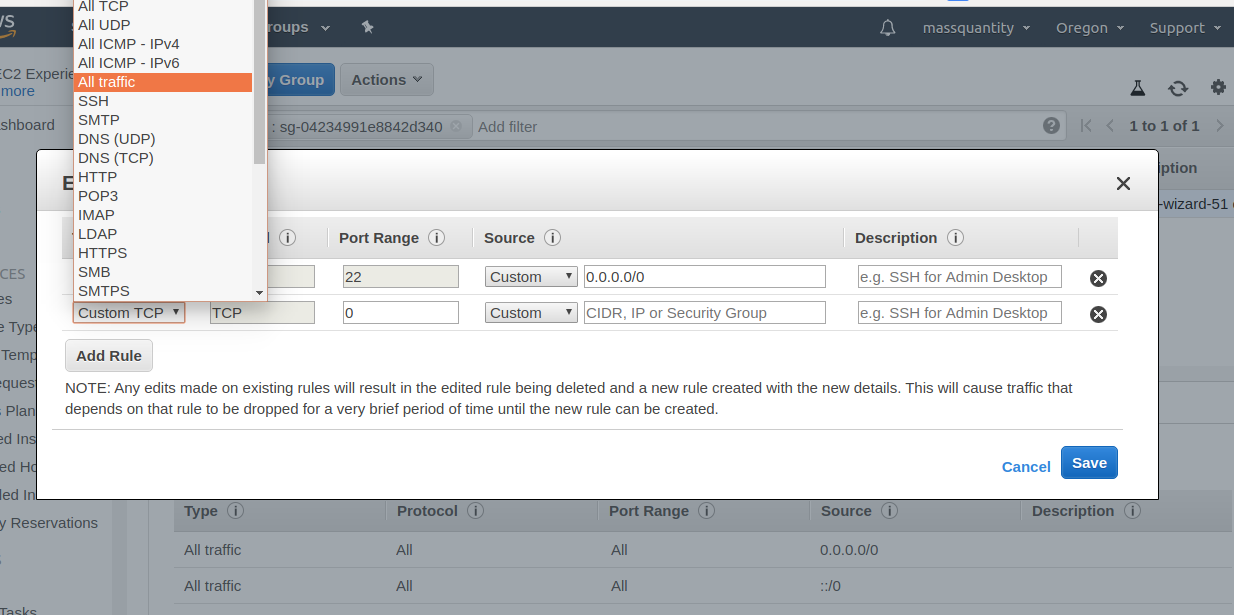The image size is (1234, 615).
Task: Remove the Custom TCP rule row
Action: click(1098, 314)
